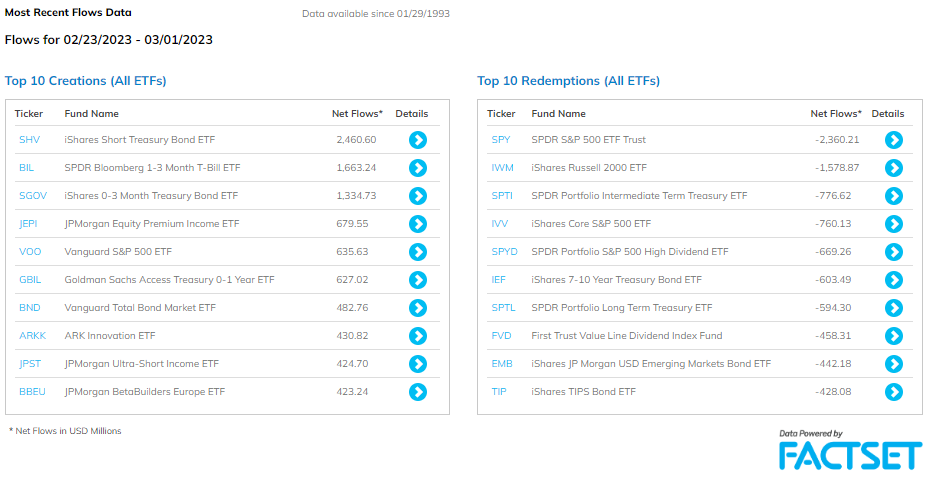The width and height of the screenshot is (927, 477).
Task: Click the Top 10 Redemptions heading
Action: pyautogui.click(x=569, y=81)
